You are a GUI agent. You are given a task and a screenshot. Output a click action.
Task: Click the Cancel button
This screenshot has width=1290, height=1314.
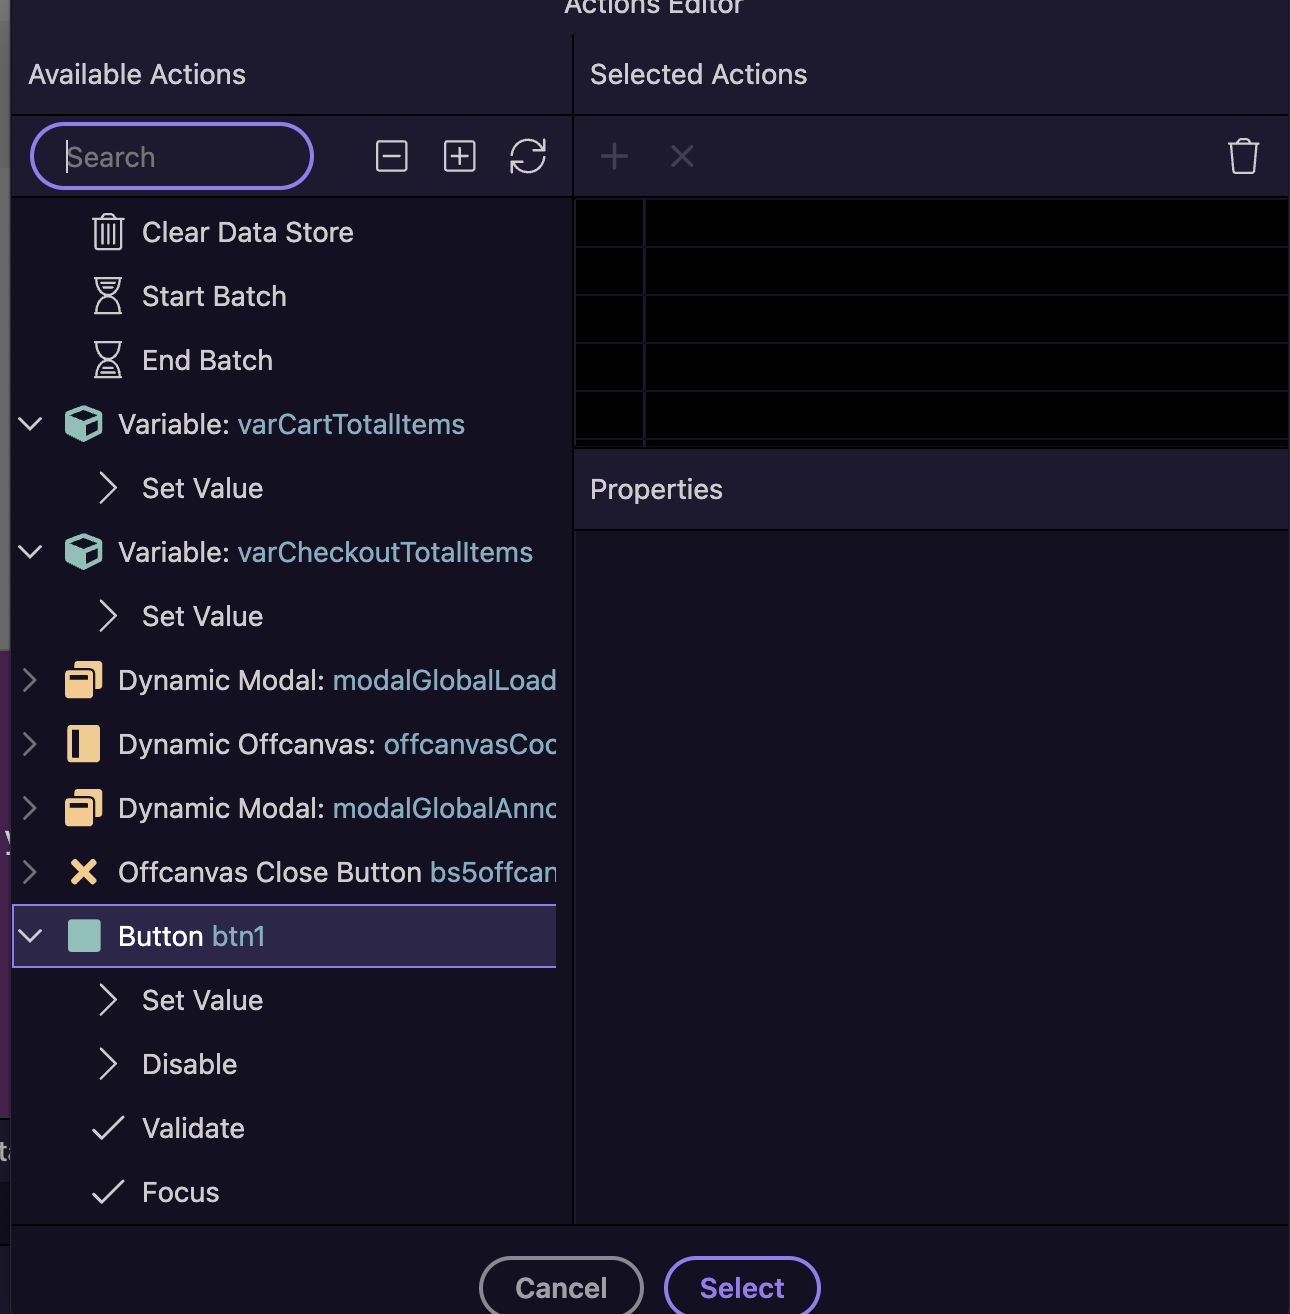[x=561, y=1287]
